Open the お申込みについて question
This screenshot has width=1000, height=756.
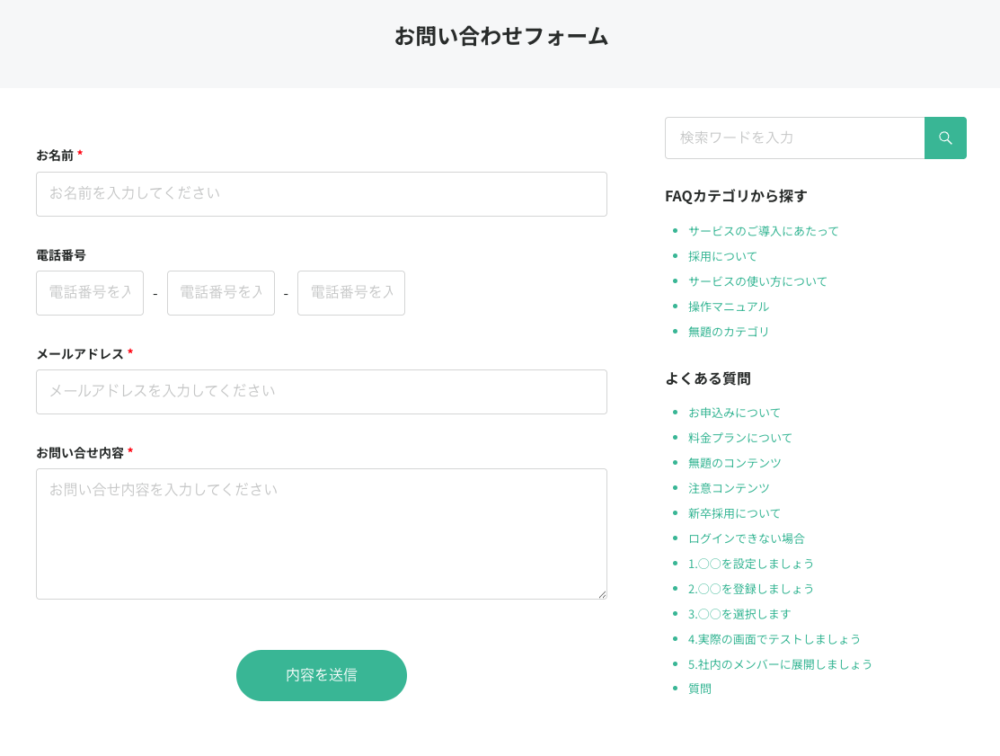point(734,412)
